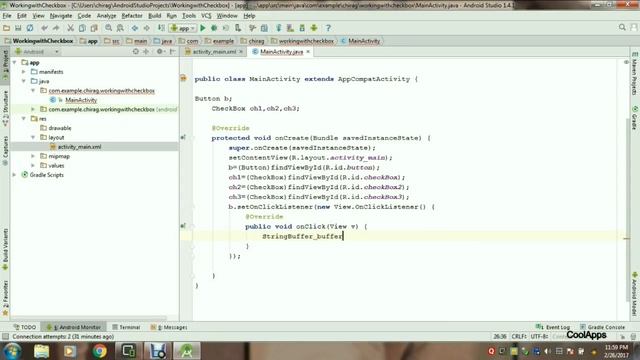Click the Android Device Monitor icon
The height and width of the screenshot is (360, 640).
314,28
